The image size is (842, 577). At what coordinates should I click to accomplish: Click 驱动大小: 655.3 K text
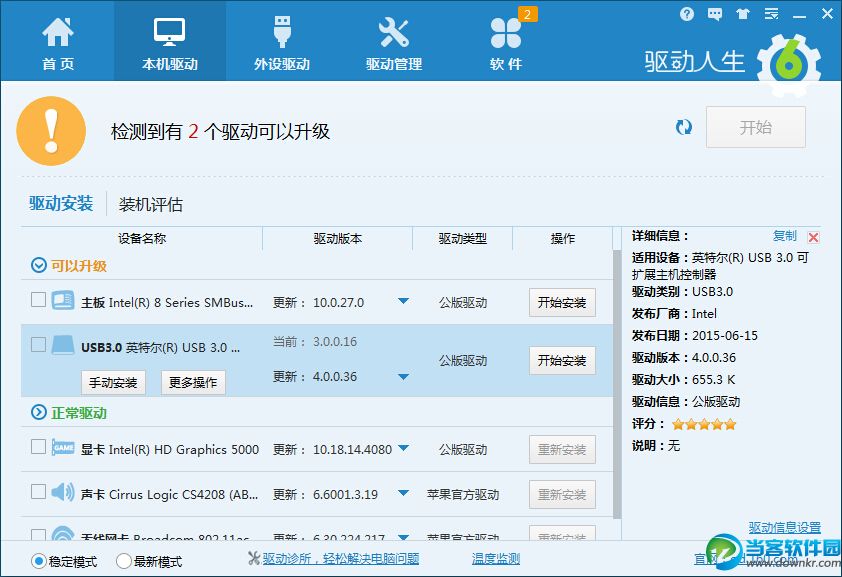683,380
